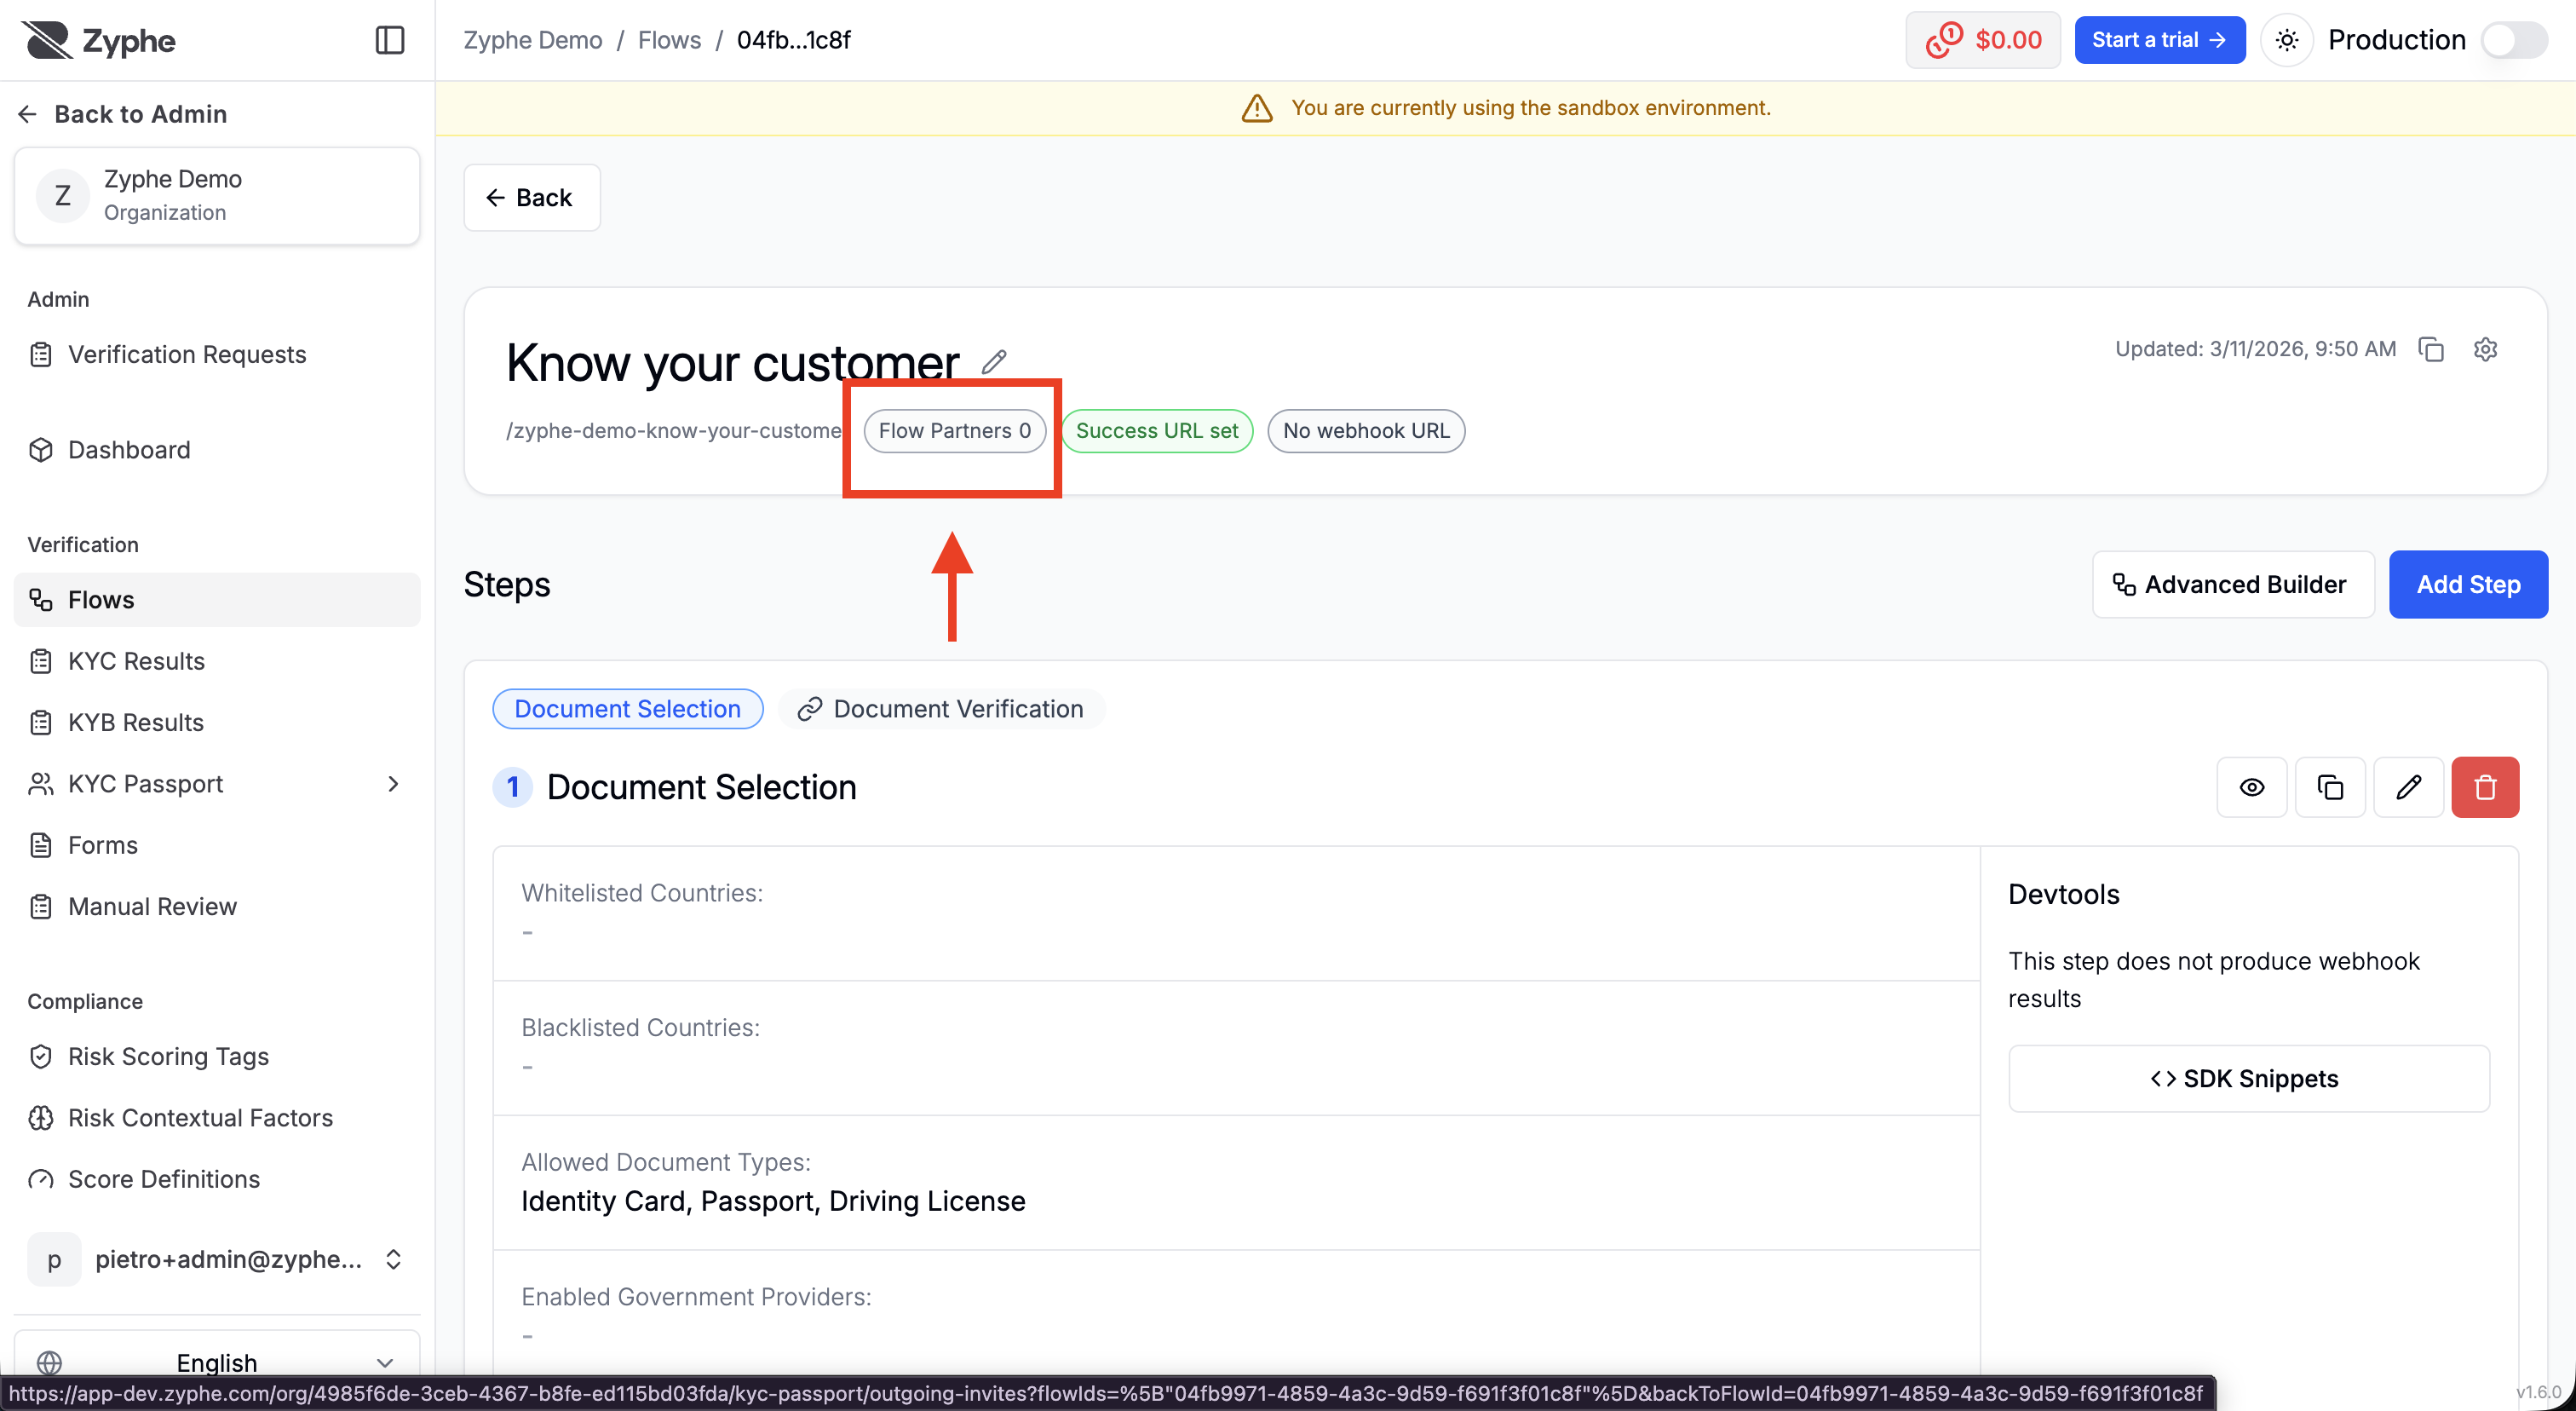This screenshot has height=1411, width=2576.
Task: Duplicate the Document Selection step
Action: click(2330, 788)
